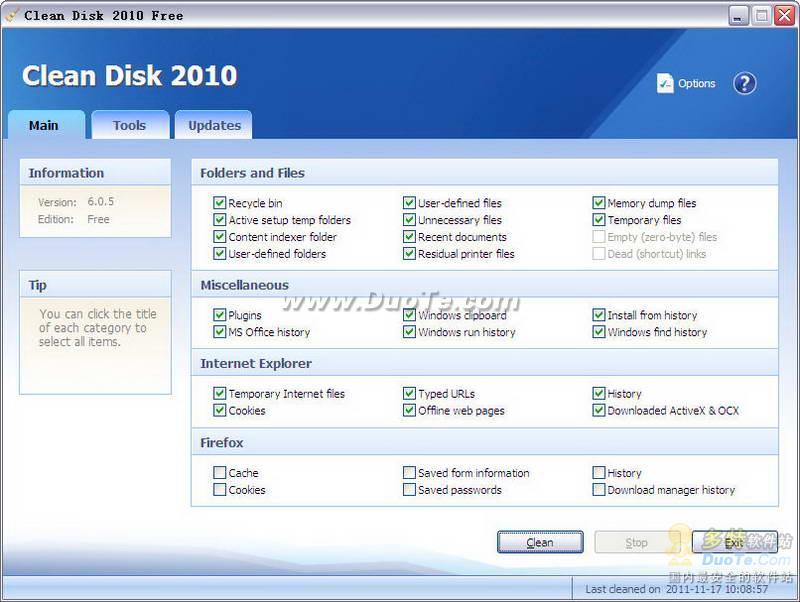
Task: Minimize the Clean Disk window
Action: (738, 16)
